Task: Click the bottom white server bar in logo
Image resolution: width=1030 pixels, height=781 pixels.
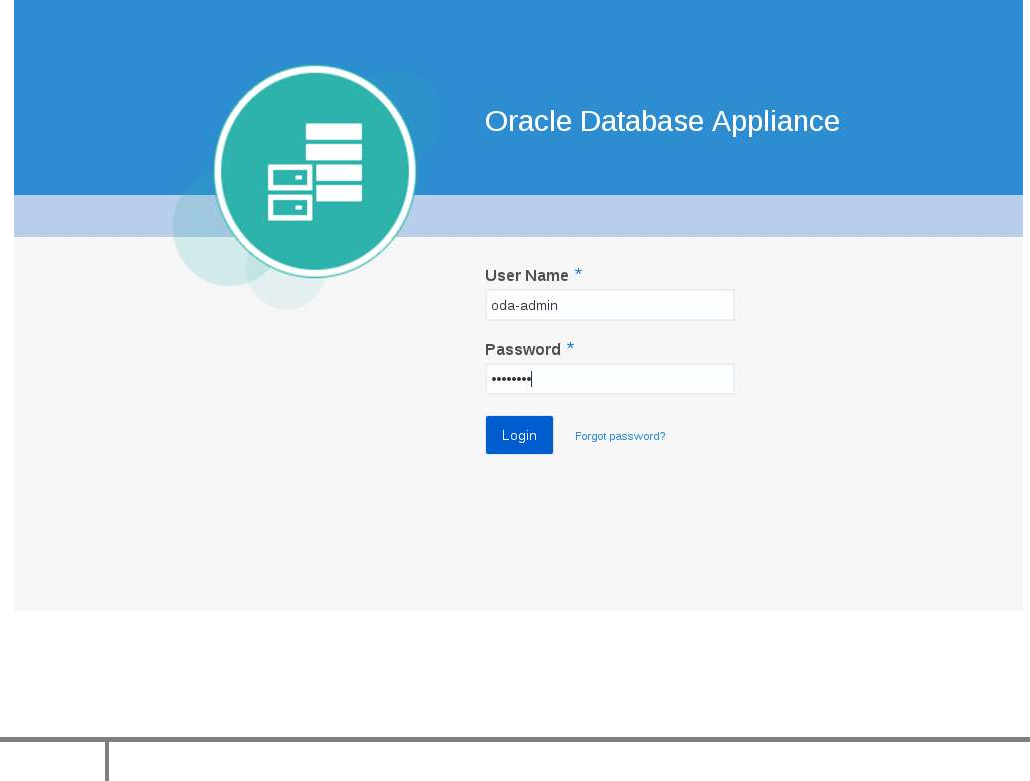Action: (x=340, y=192)
